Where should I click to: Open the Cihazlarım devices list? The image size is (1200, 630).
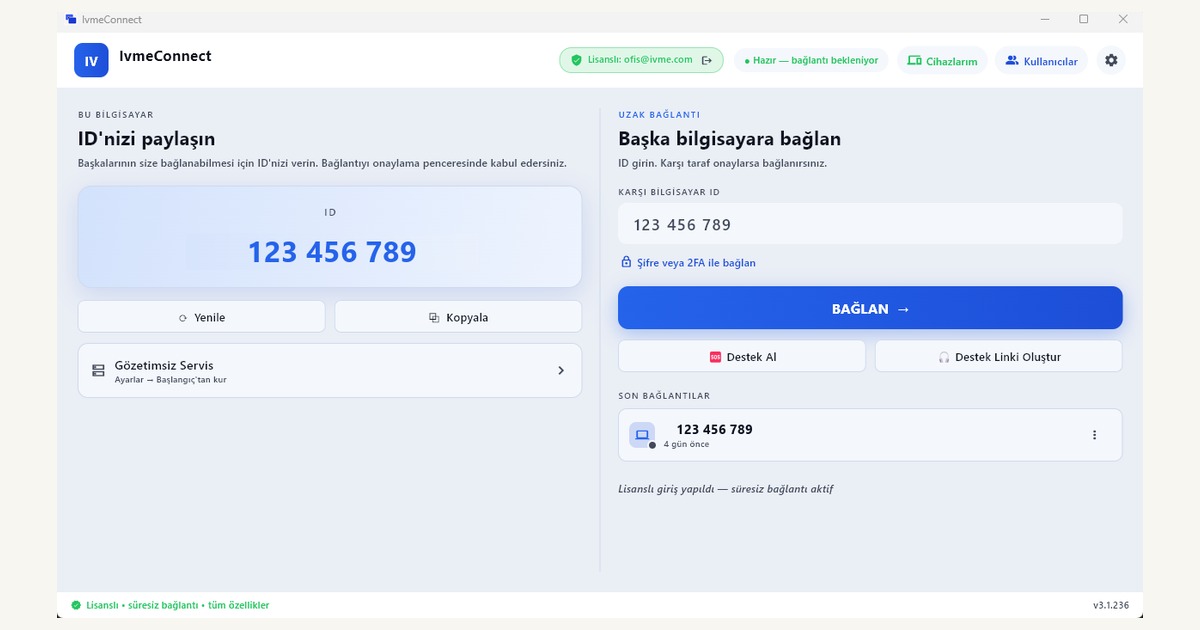tap(942, 60)
